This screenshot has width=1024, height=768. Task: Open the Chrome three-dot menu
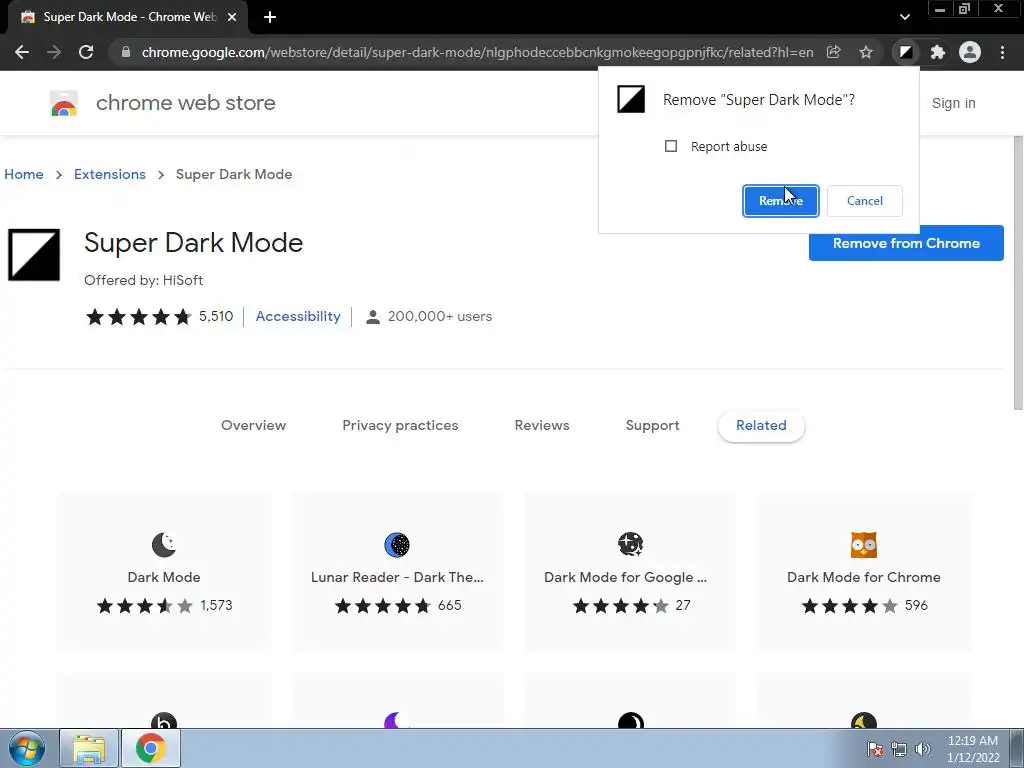(1002, 52)
